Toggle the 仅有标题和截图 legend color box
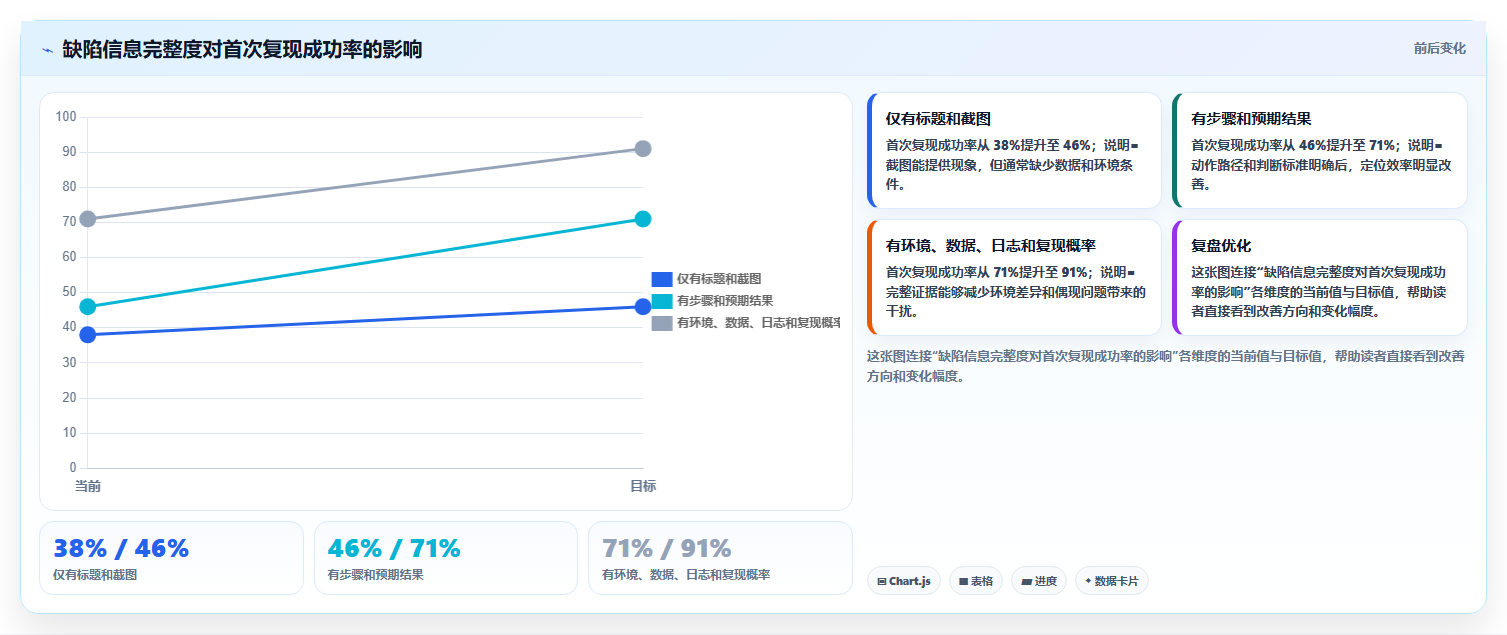Viewport: 1507px width, 635px height. coord(661,279)
